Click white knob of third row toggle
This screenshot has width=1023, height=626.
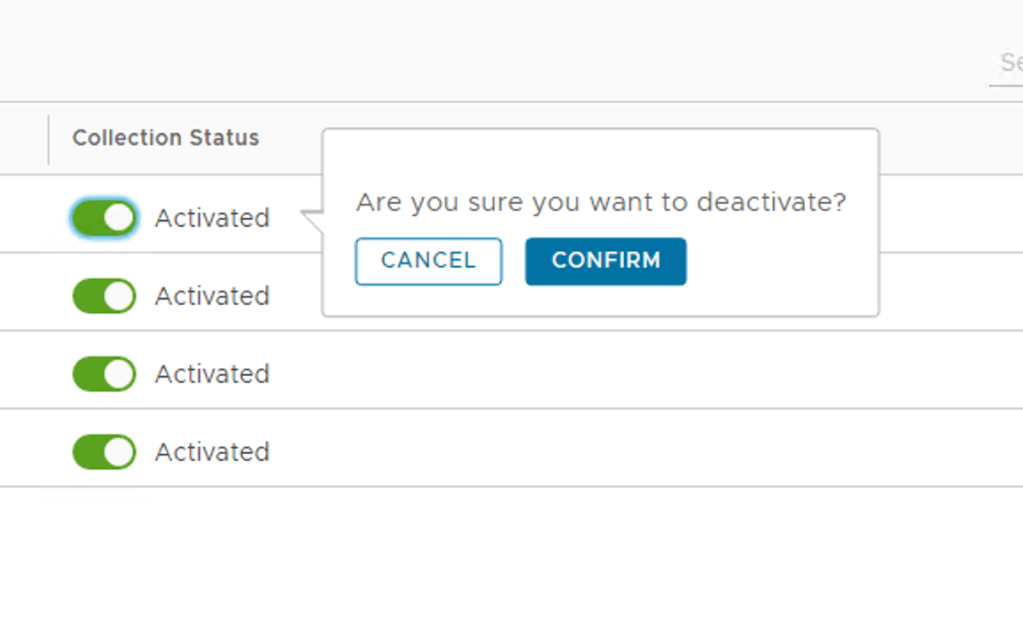pyautogui.click(x=119, y=374)
